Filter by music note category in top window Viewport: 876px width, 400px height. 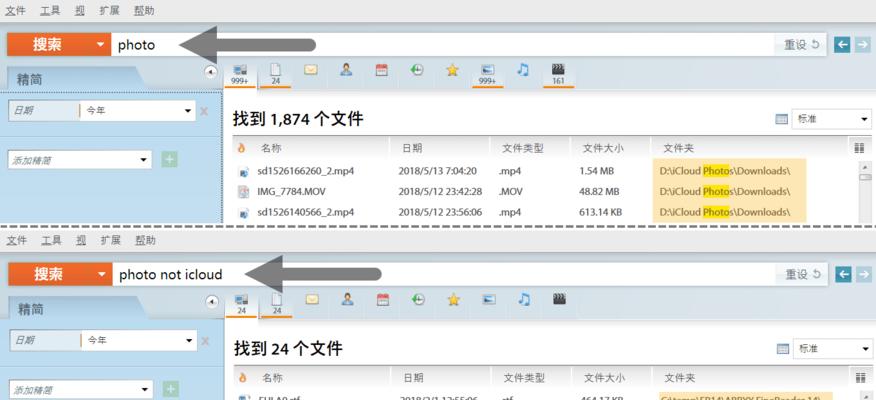tap(523, 70)
